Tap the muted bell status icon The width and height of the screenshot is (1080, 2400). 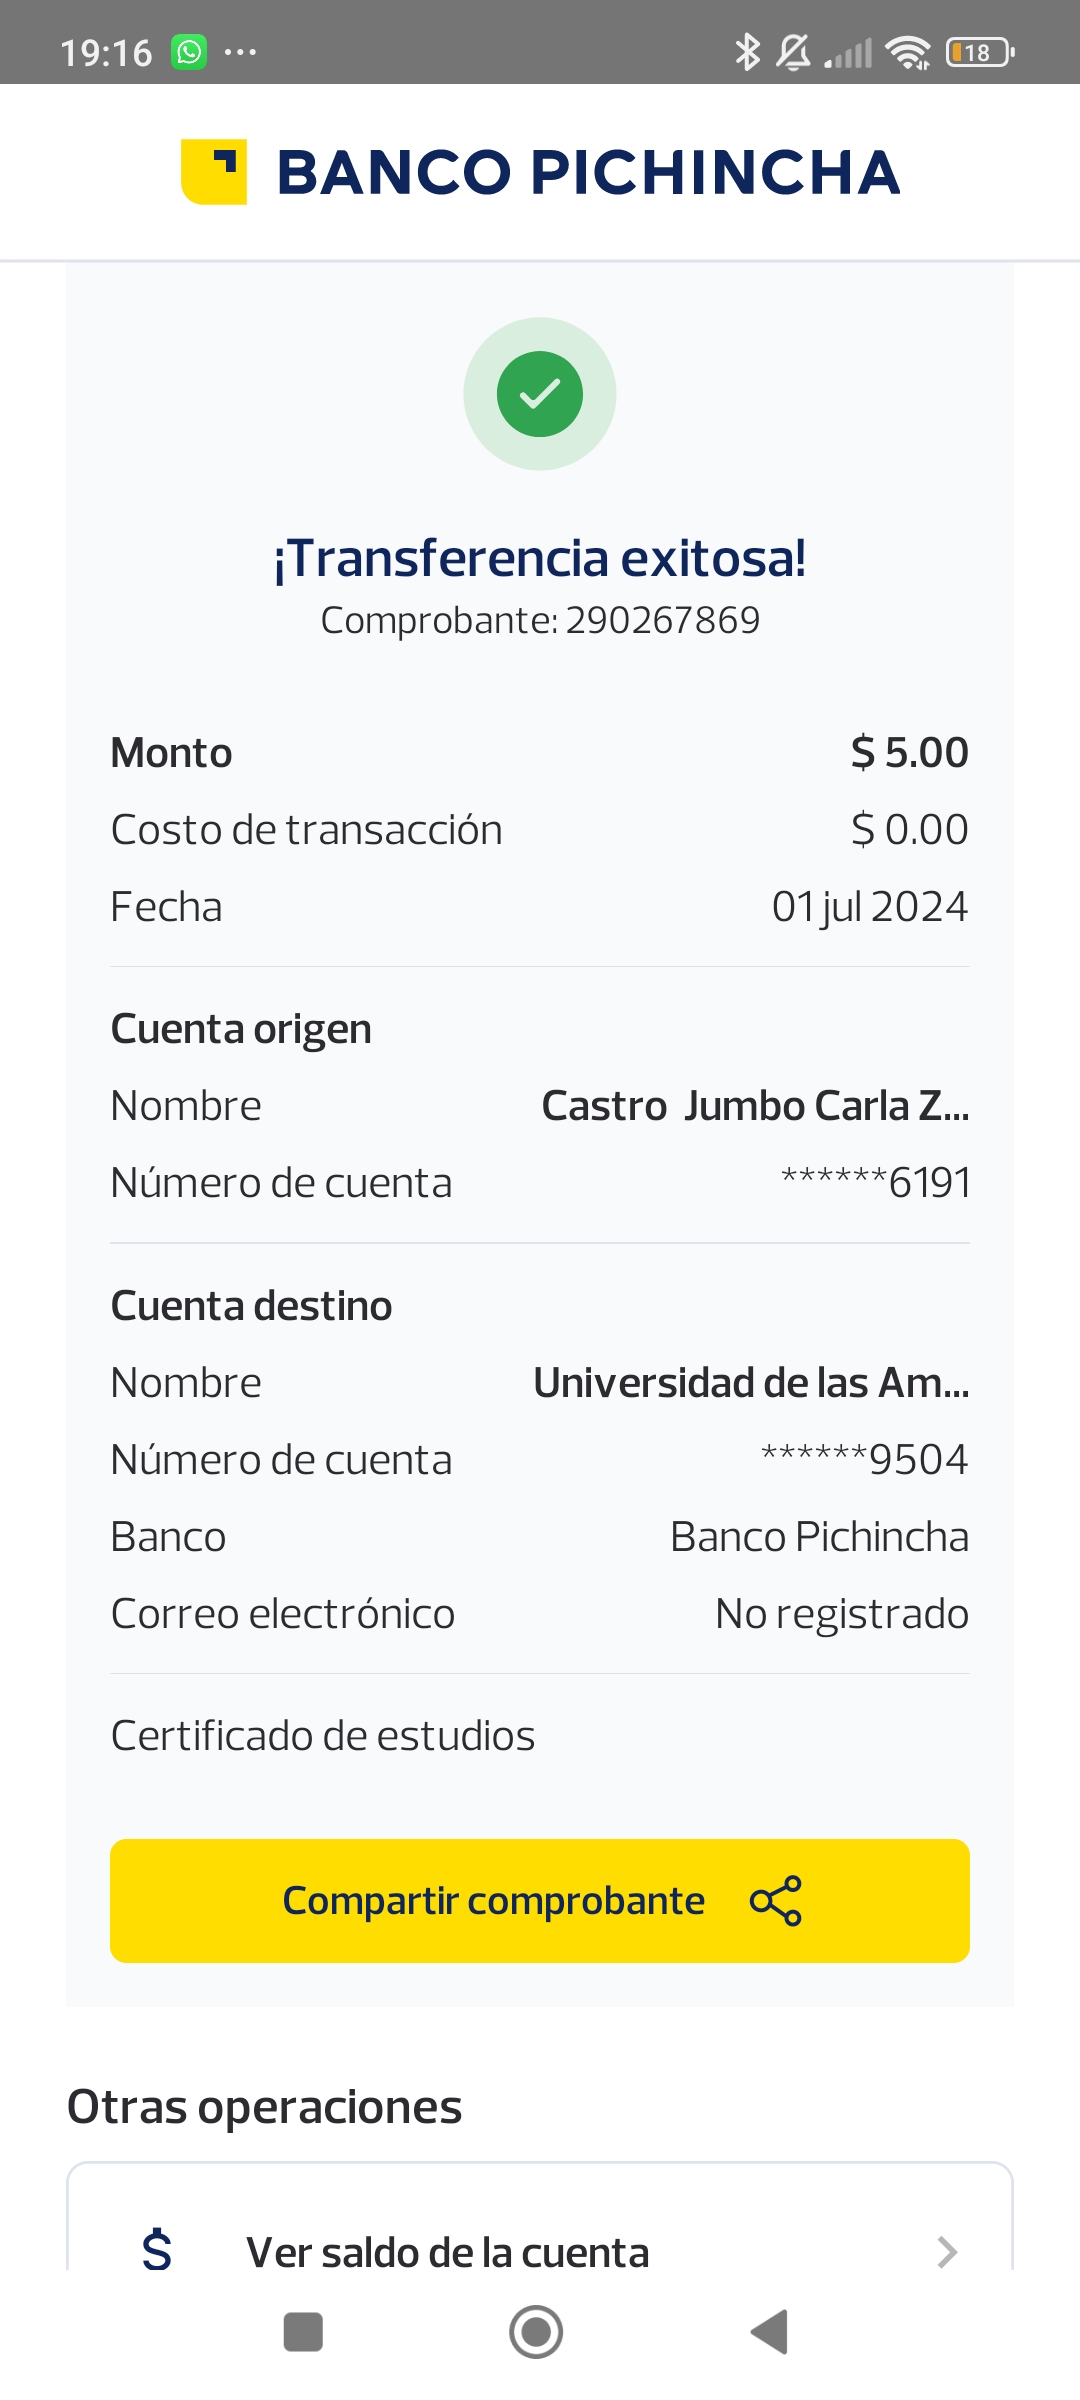pos(794,52)
